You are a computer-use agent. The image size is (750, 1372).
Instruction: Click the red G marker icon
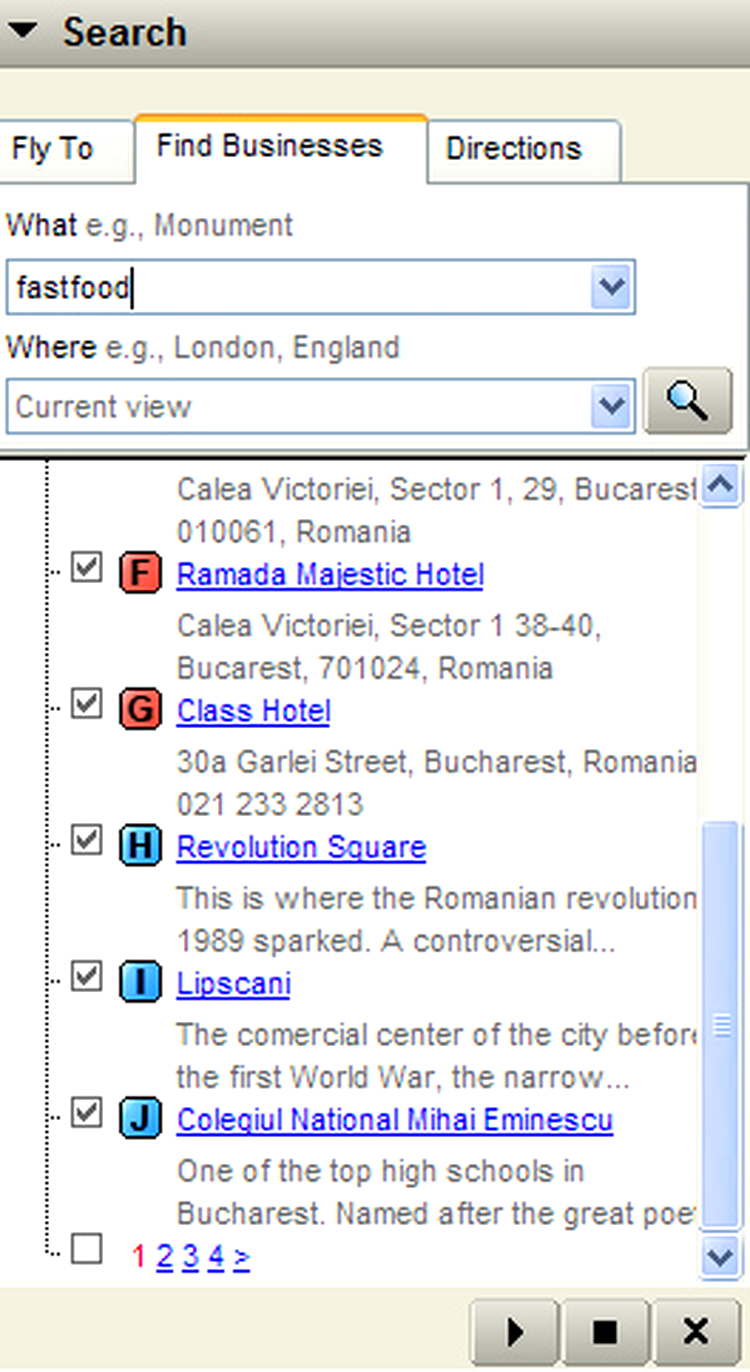click(140, 710)
